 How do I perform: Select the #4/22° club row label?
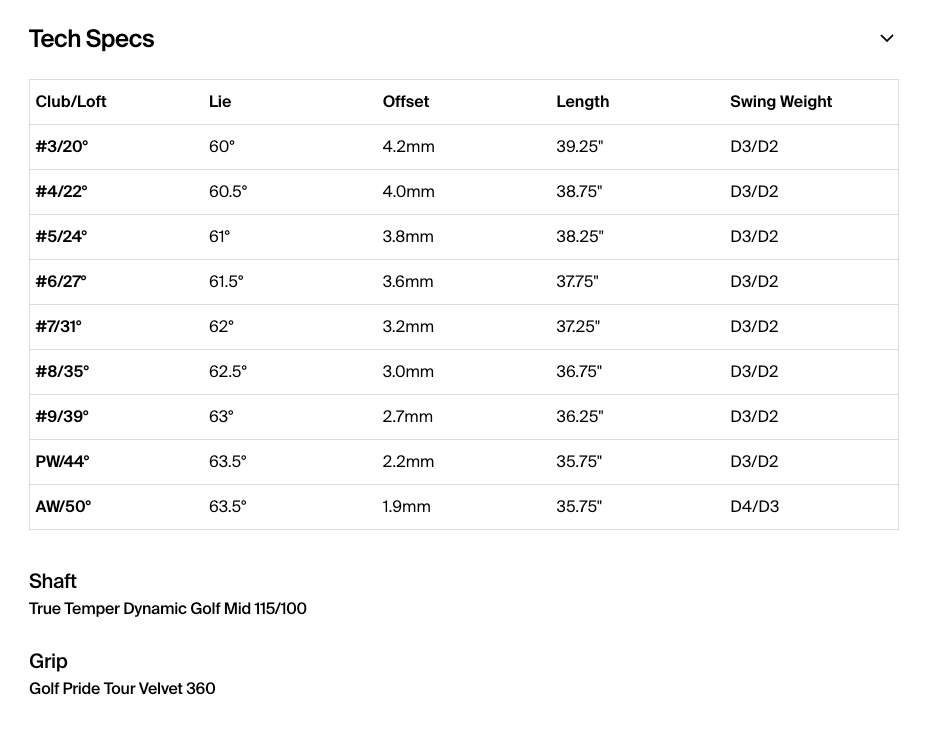[61, 191]
